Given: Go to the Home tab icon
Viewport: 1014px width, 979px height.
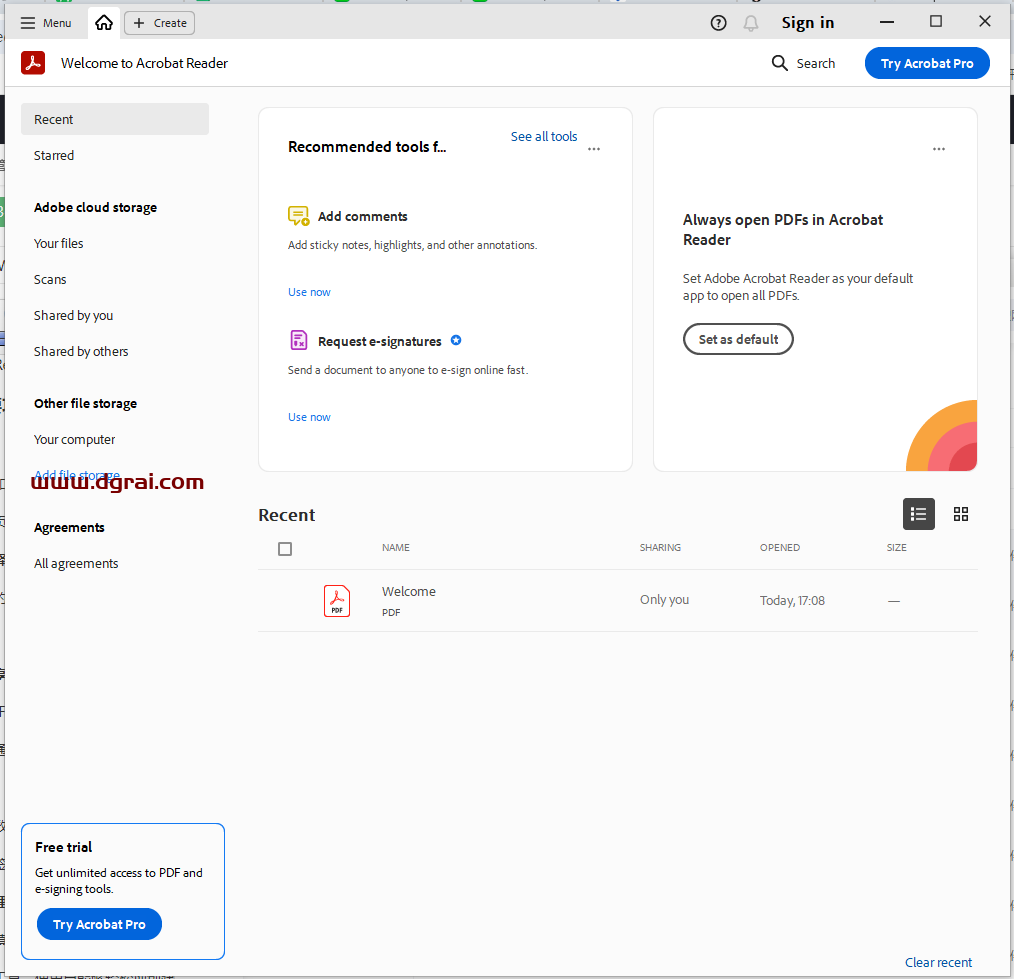Looking at the screenshot, I should [x=103, y=23].
